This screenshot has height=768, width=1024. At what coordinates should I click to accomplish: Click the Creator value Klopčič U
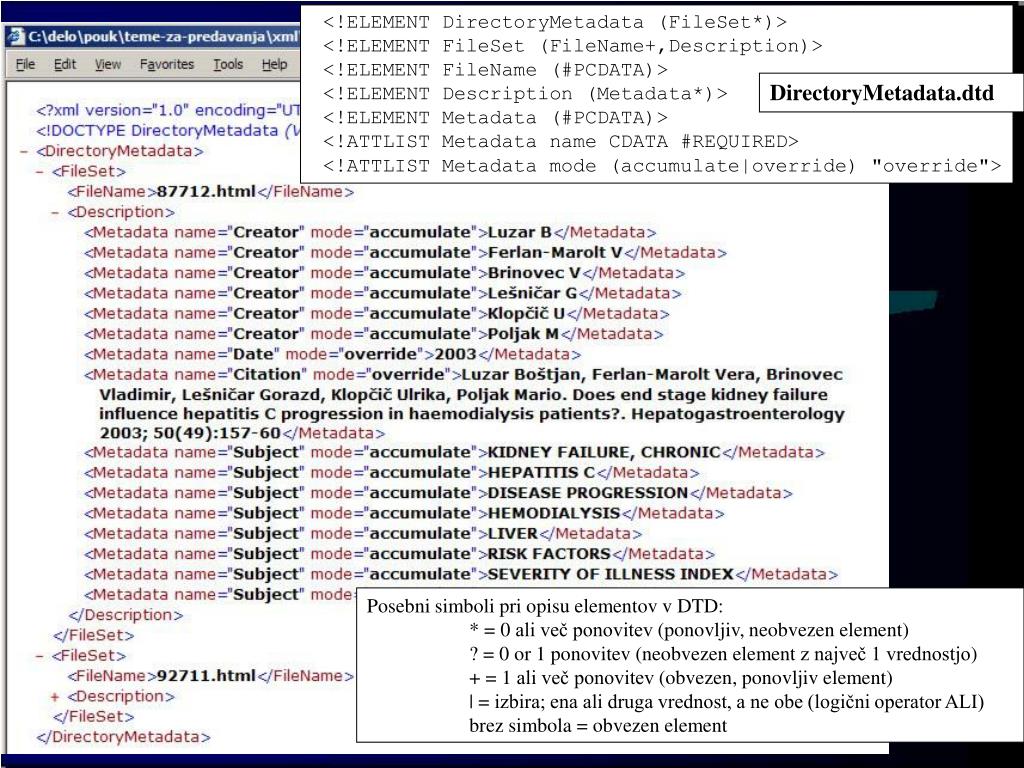(526, 313)
